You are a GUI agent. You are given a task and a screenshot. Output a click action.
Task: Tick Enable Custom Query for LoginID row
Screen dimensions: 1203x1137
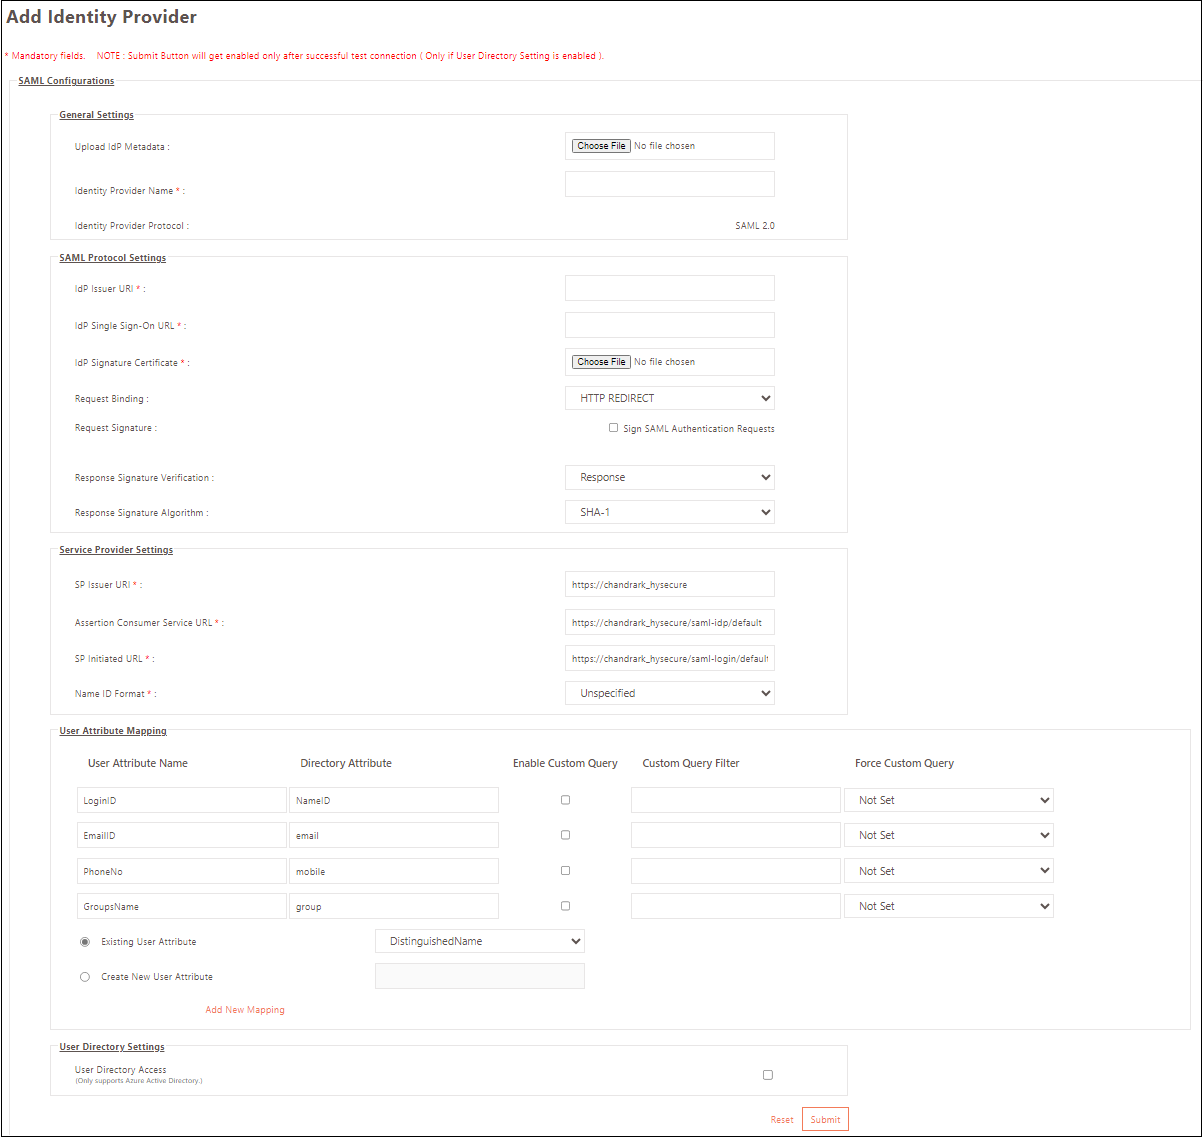[x=566, y=800]
